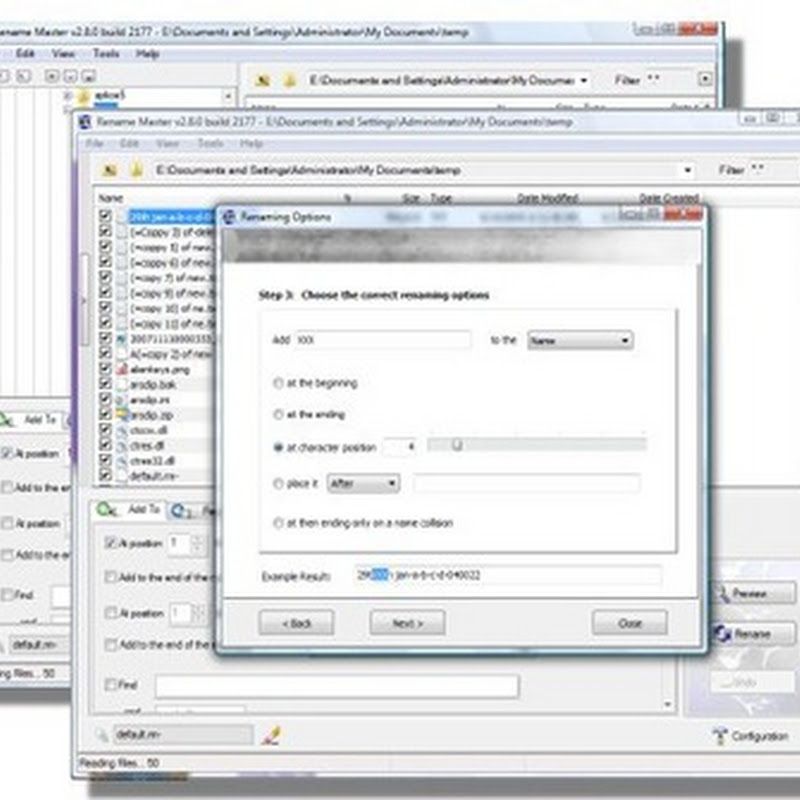
Task: Click the pencil edit-script icon beside default.rn~
Action: click(271, 735)
